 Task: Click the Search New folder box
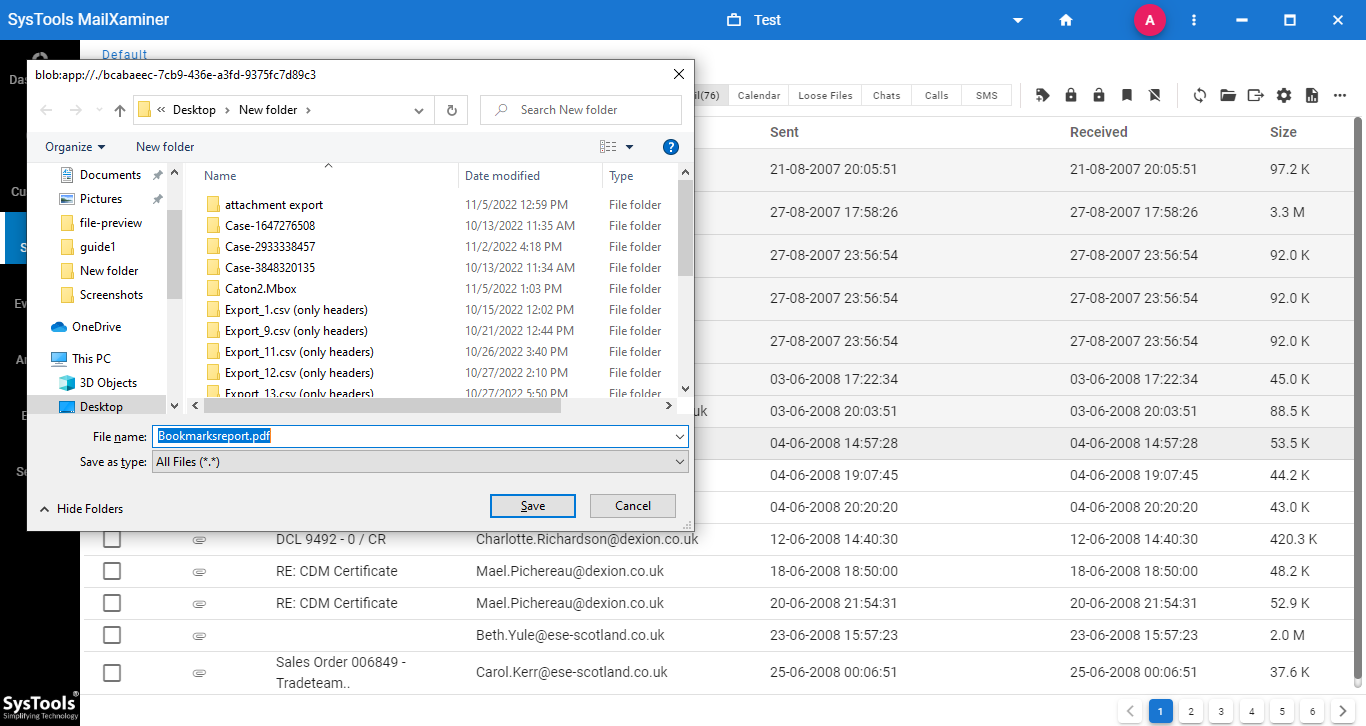pyautogui.click(x=581, y=110)
